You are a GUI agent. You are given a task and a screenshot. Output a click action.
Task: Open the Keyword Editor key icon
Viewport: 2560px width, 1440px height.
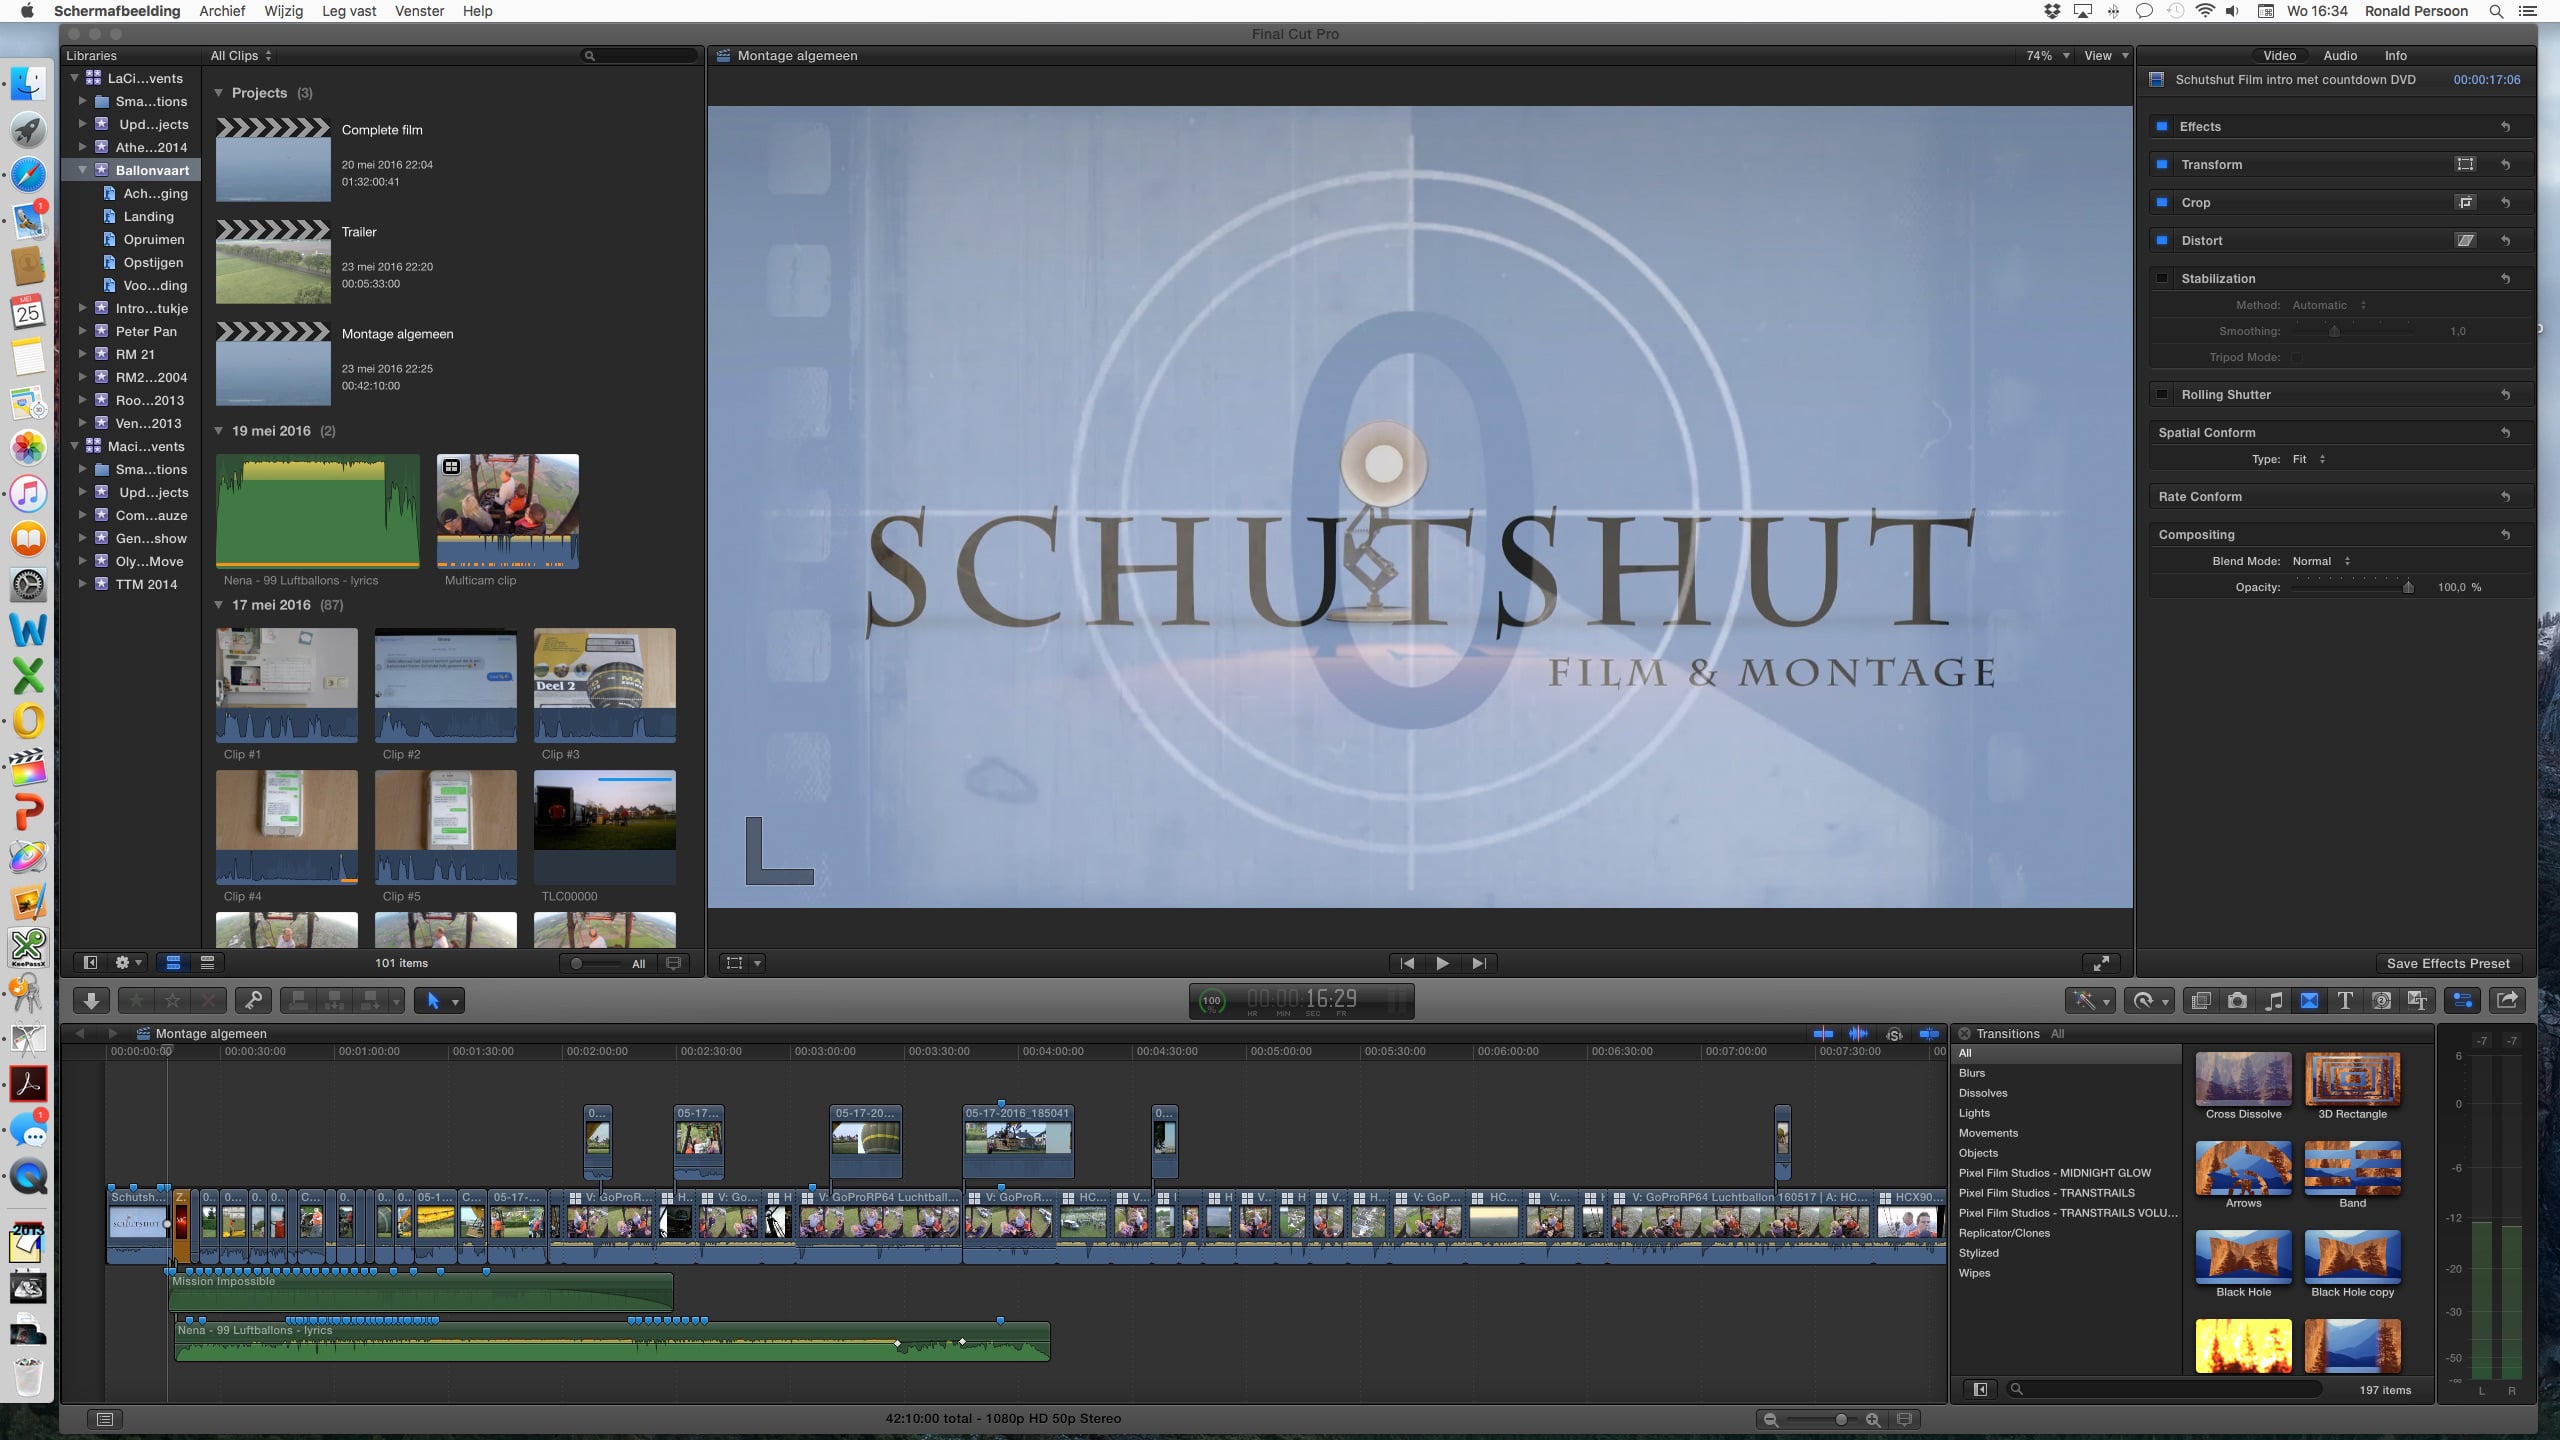tap(253, 1000)
